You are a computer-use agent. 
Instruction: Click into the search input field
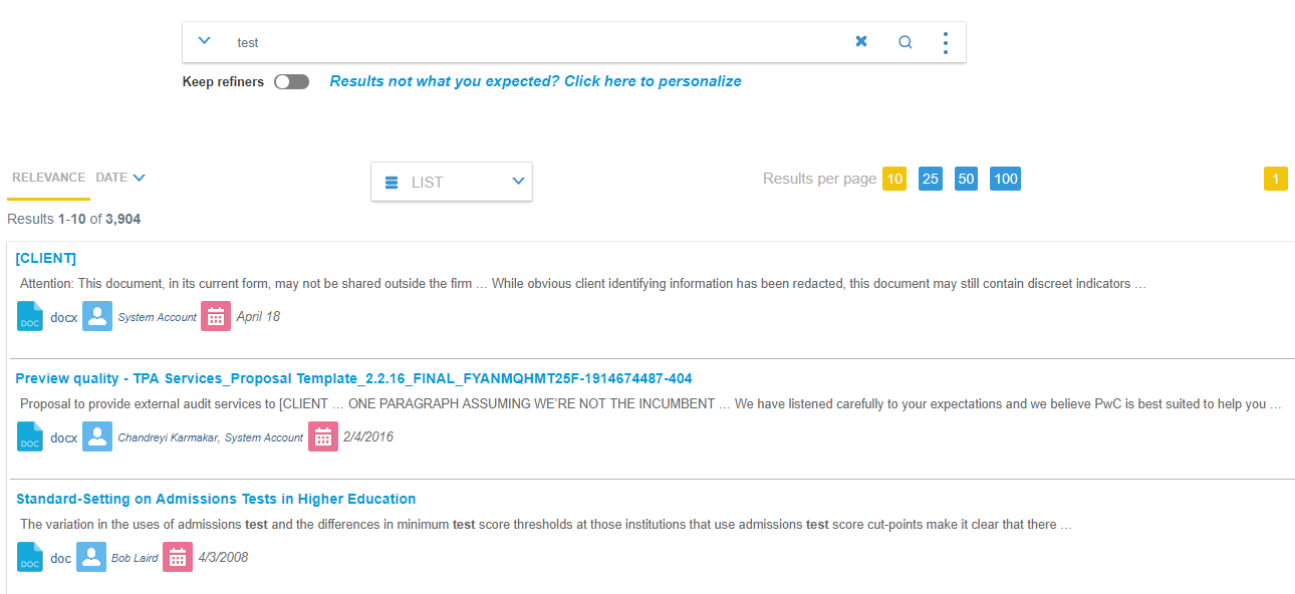[530, 42]
